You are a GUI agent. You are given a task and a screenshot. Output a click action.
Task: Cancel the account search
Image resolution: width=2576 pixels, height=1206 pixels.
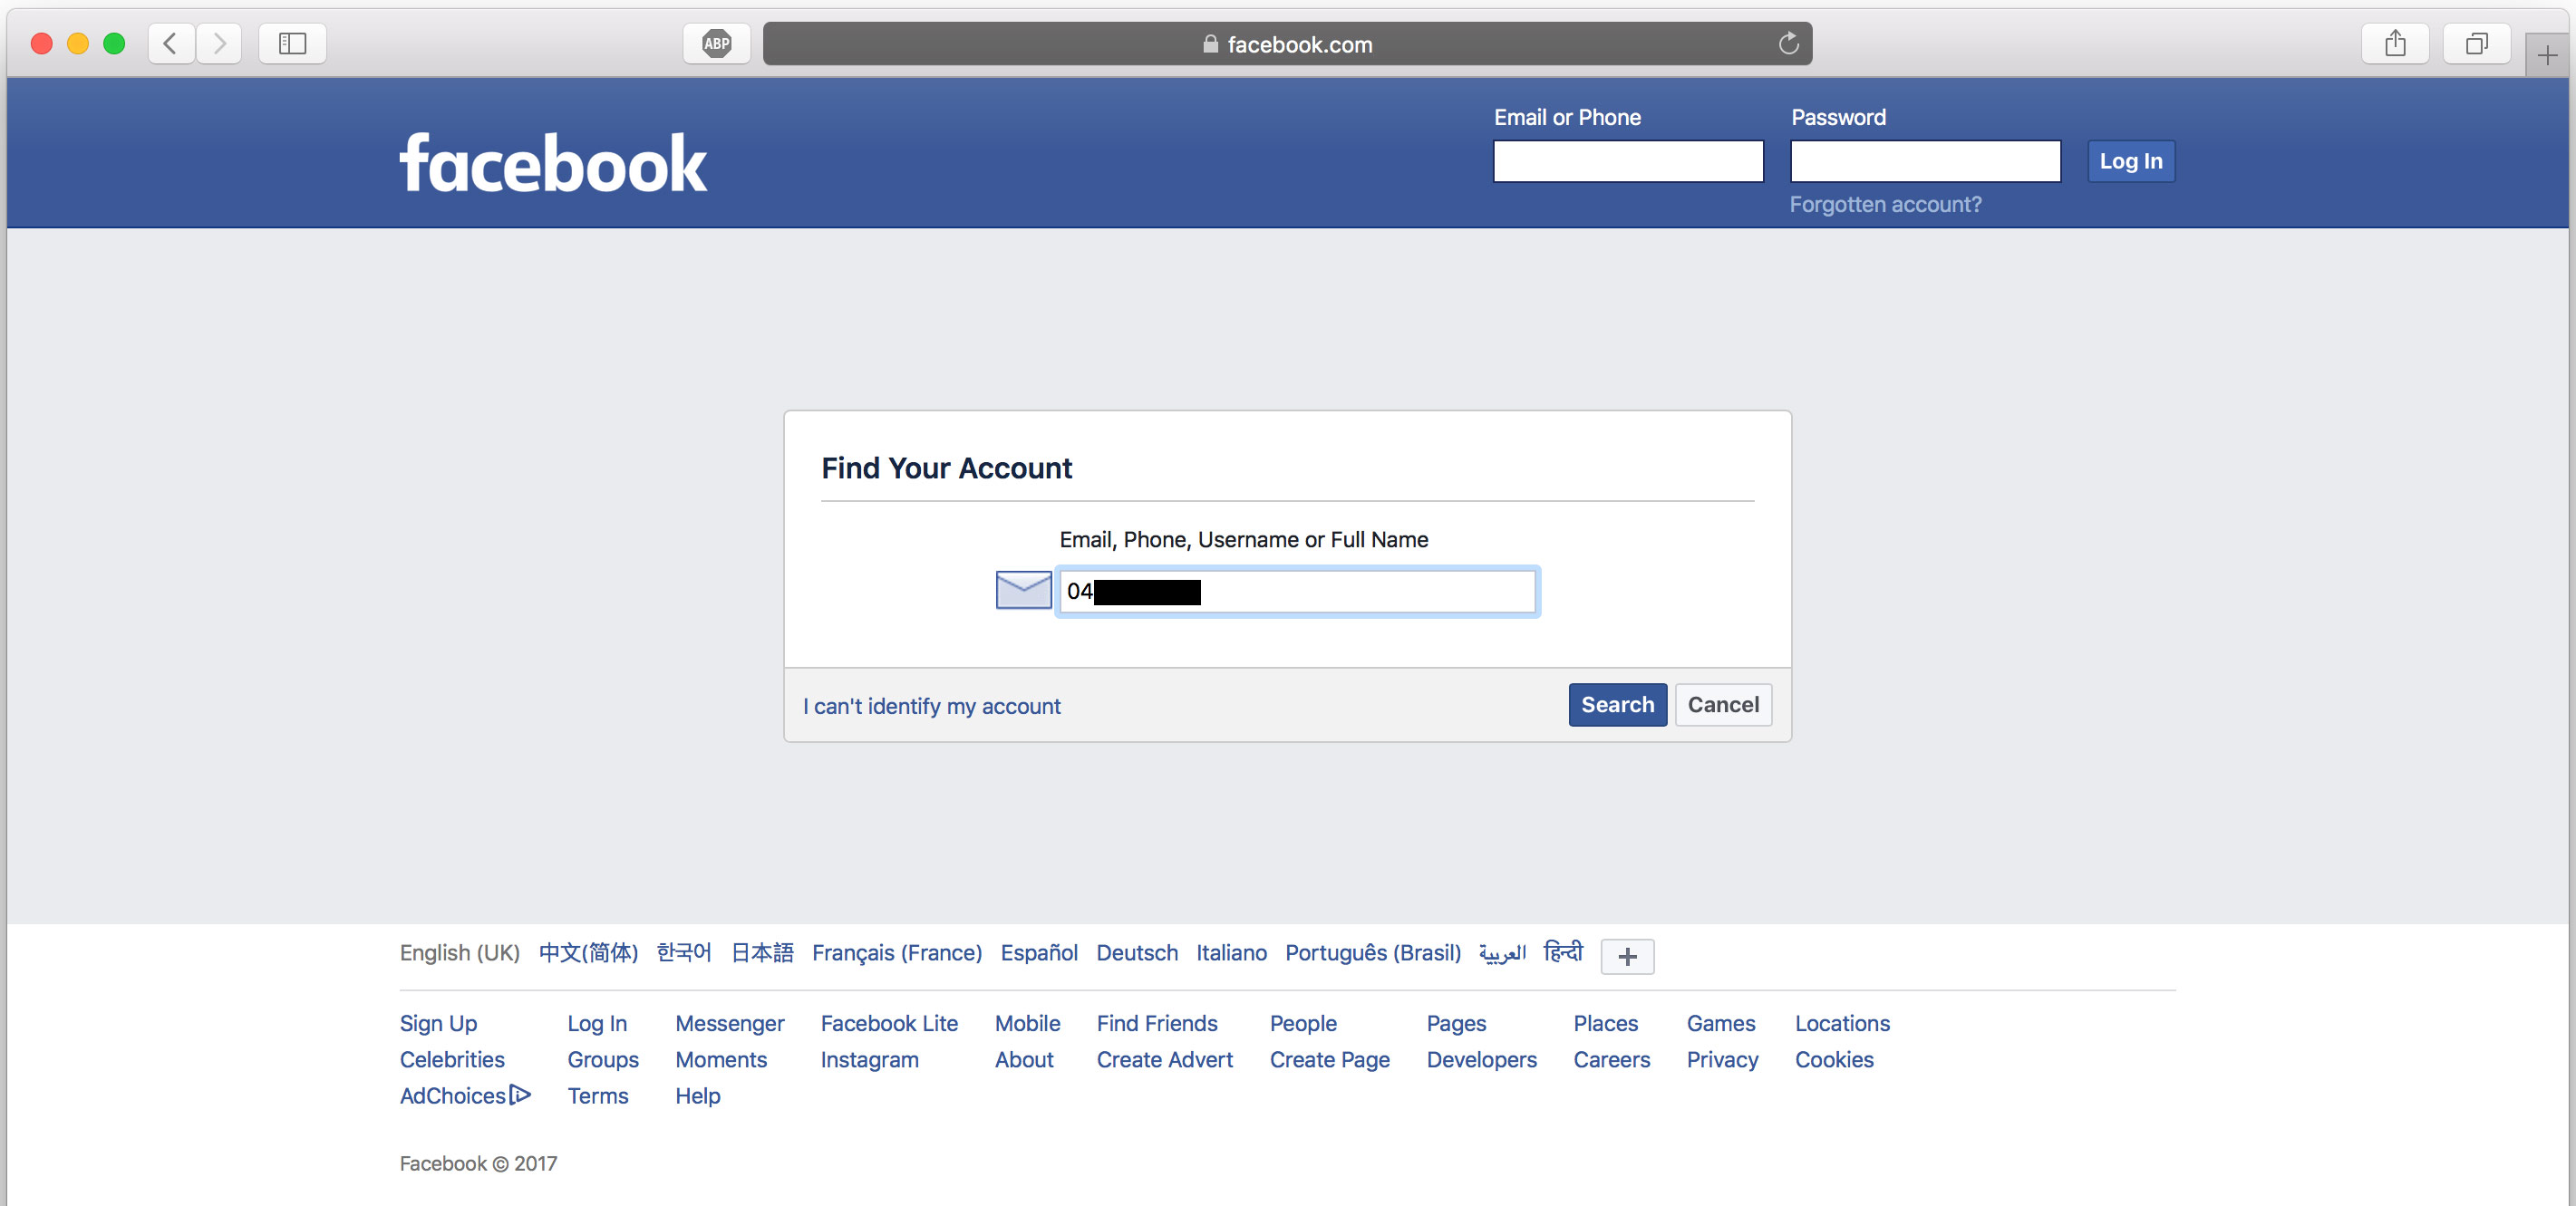[x=1722, y=704]
